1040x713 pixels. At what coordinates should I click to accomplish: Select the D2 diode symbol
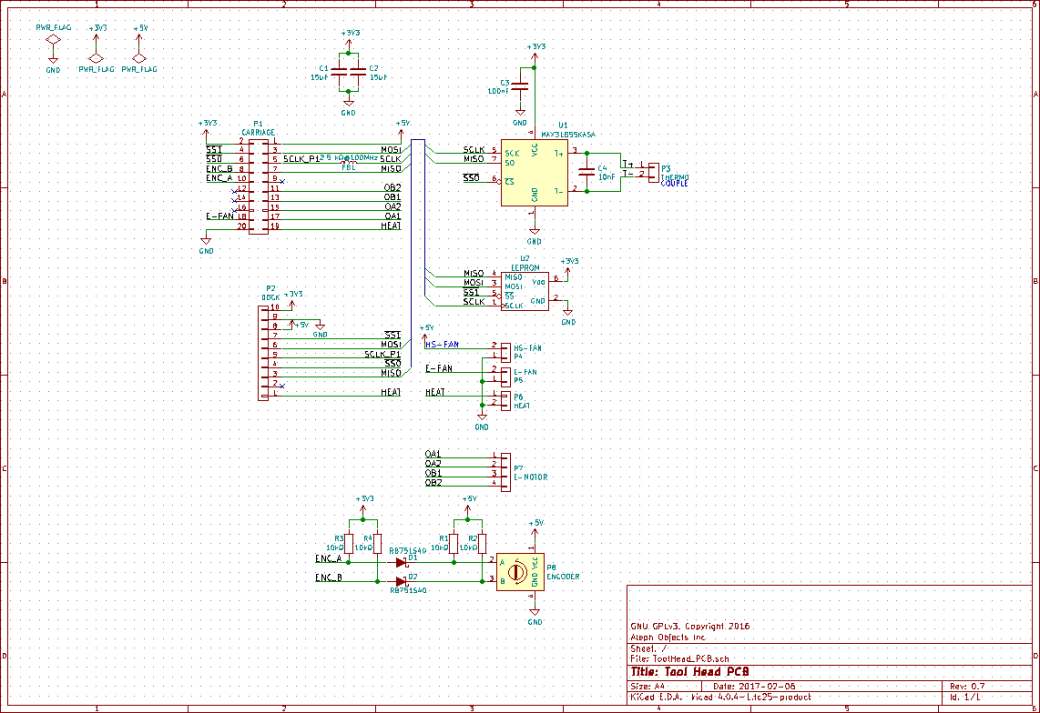[x=402, y=580]
